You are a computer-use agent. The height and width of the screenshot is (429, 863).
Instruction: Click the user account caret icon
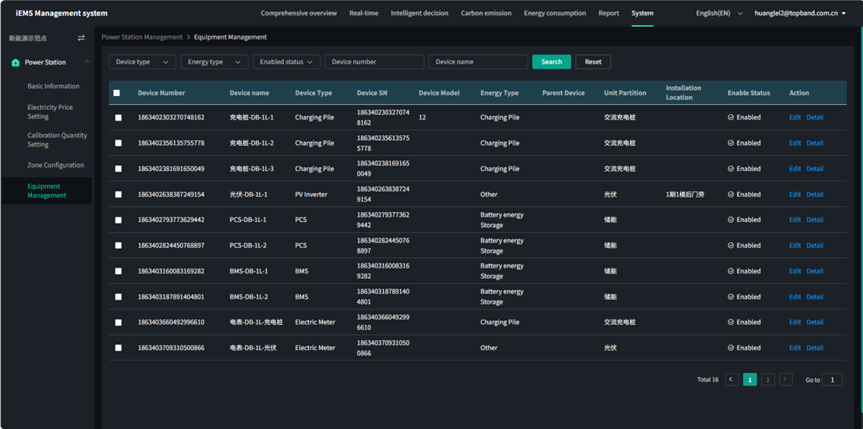(844, 14)
